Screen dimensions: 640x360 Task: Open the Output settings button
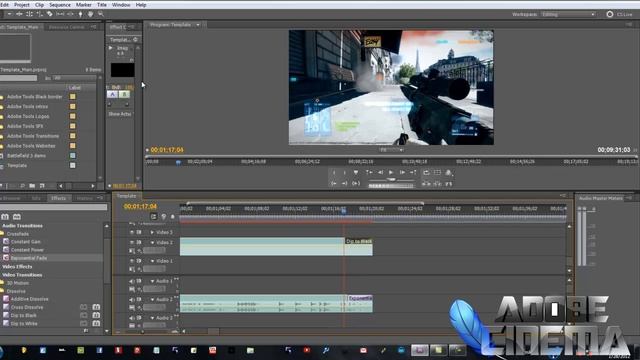pyautogui.click(x=449, y=173)
